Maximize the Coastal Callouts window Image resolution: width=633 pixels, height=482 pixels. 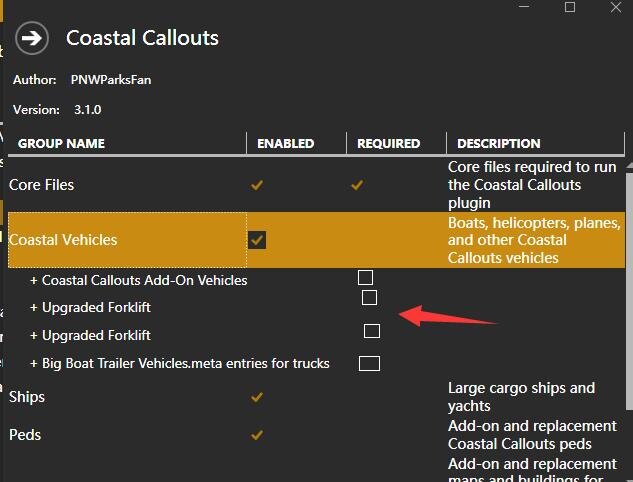pos(570,8)
